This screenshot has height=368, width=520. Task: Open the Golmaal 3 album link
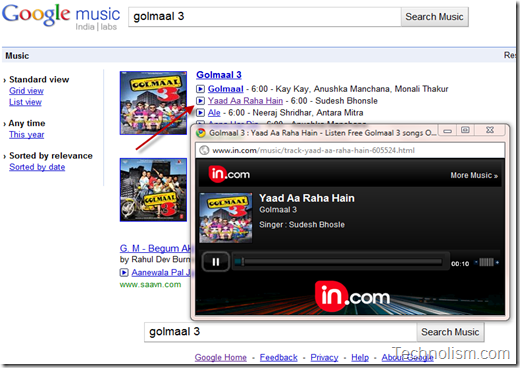point(219,75)
